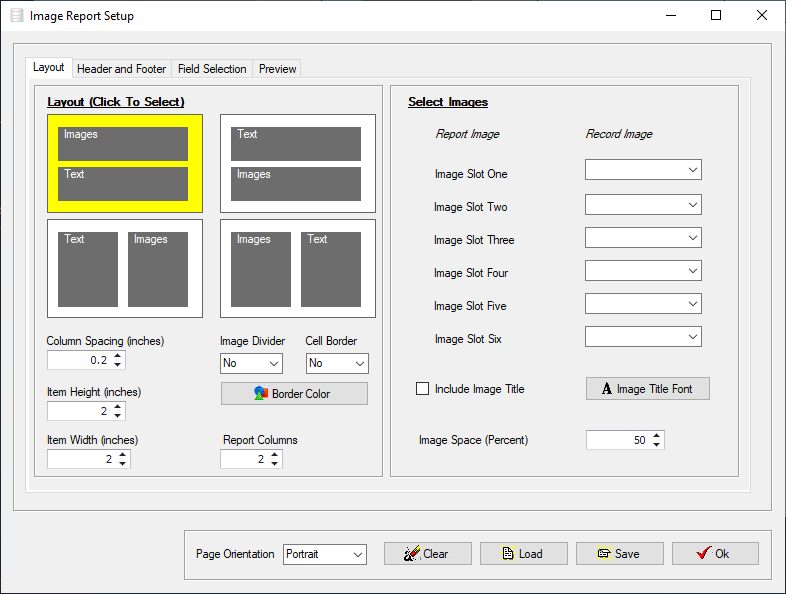Viewport: 786px width, 594px height.
Task: Click the Column Spacing input field
Action: [80, 360]
